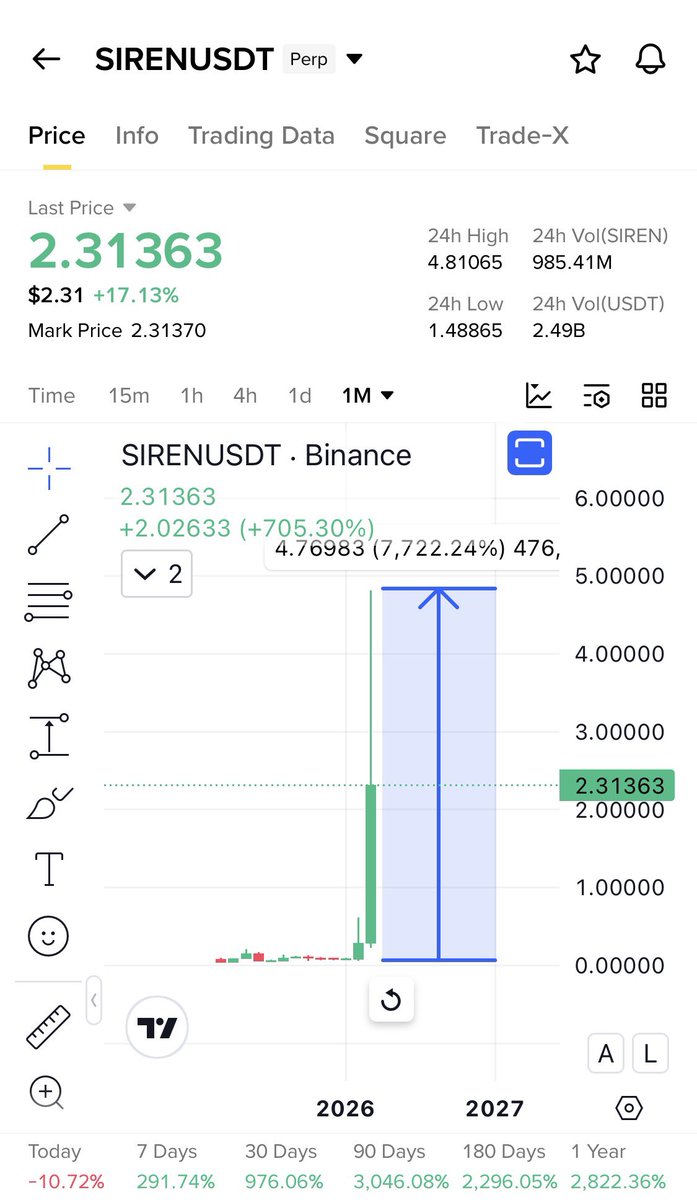Expand the indicators legend showing 2
This screenshot has height=1200, width=697.
tap(157, 573)
